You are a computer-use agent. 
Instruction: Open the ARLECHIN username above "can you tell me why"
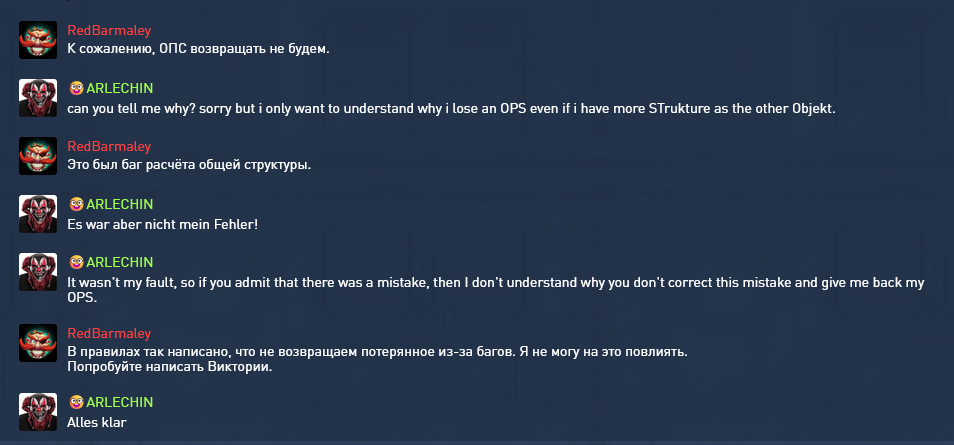click(119, 88)
